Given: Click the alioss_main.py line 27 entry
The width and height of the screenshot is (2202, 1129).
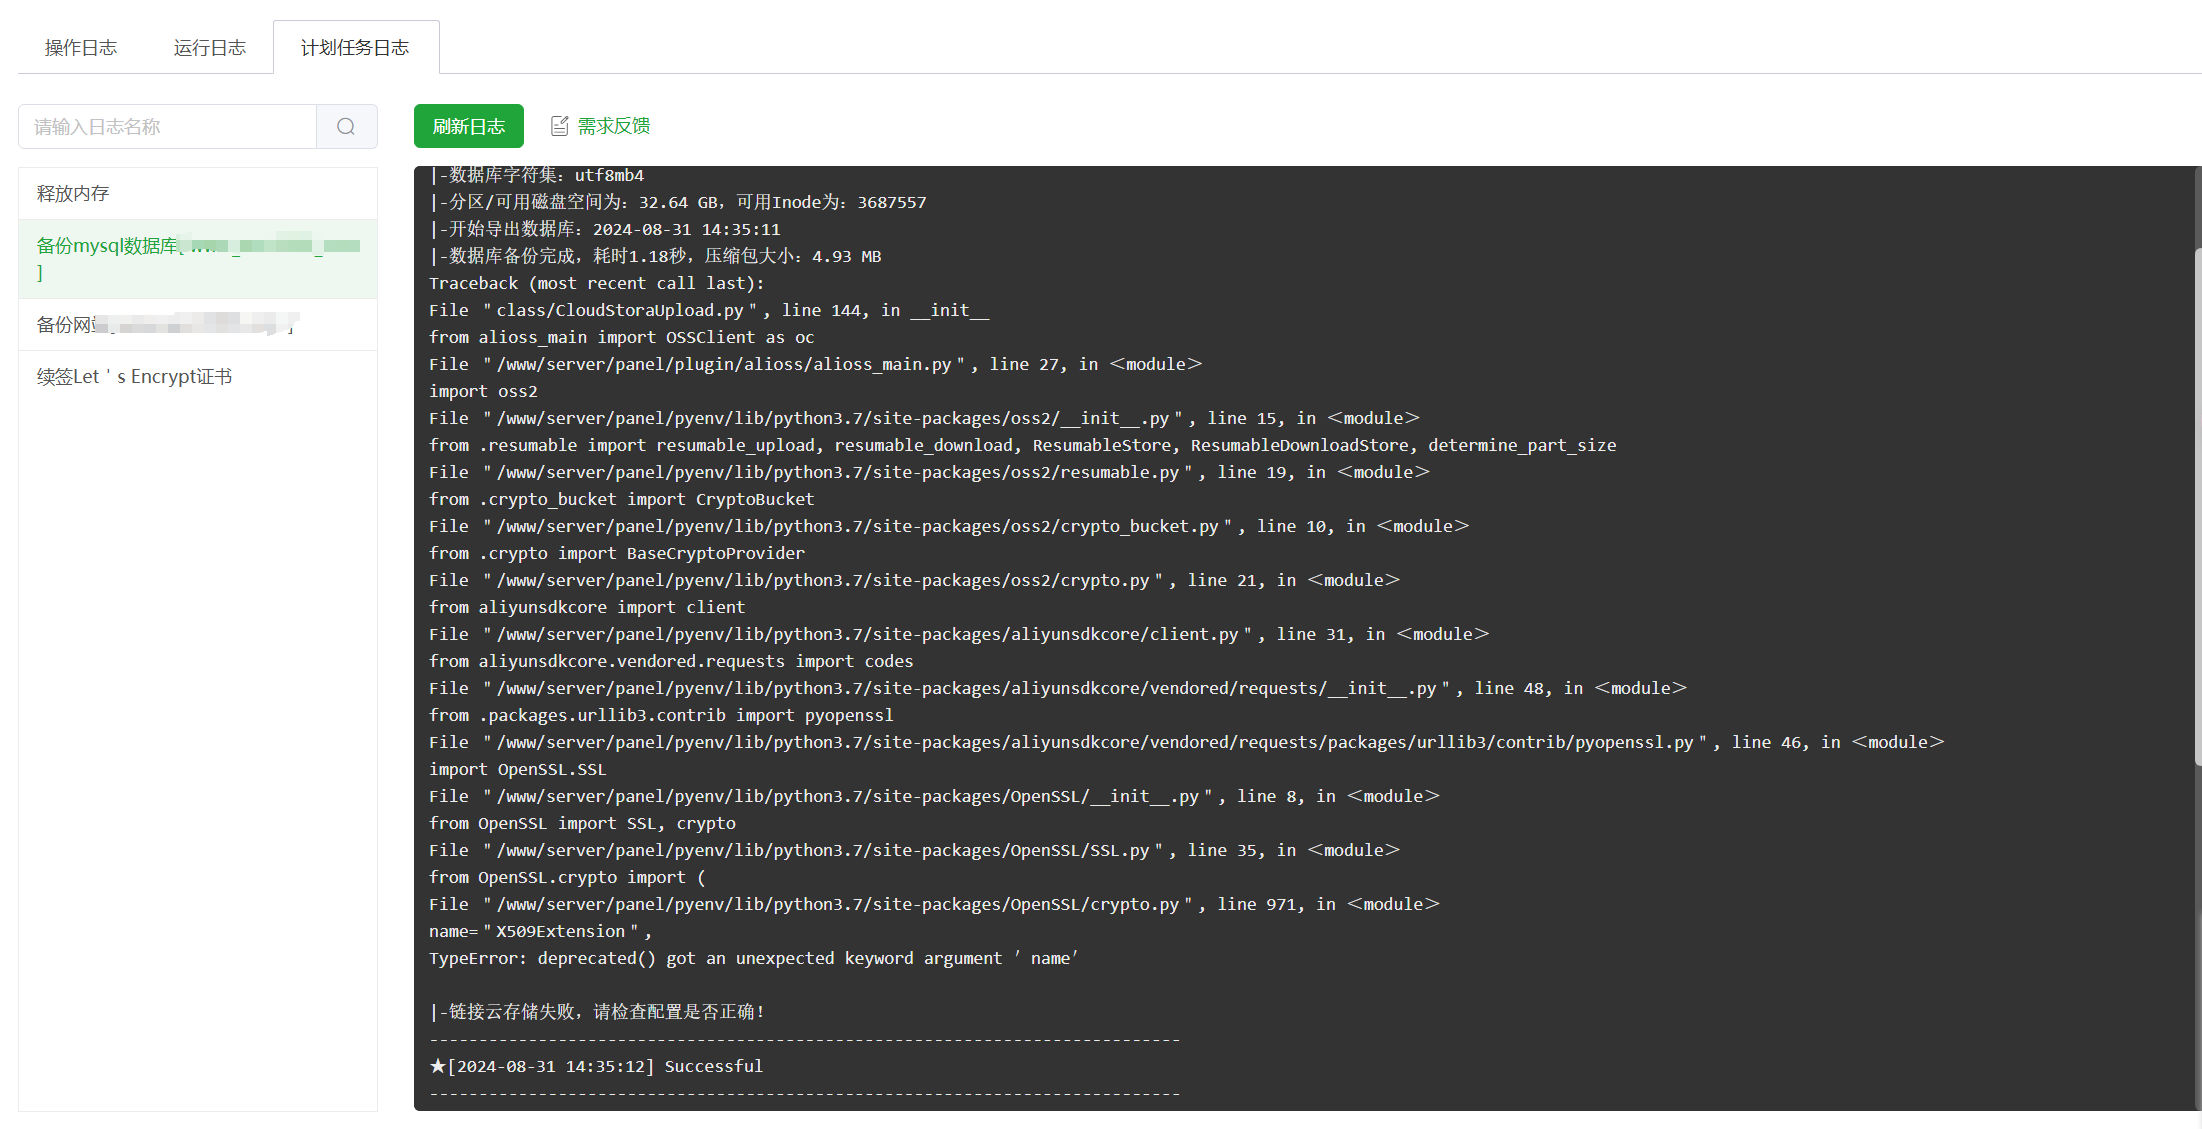Looking at the screenshot, I should 815,364.
